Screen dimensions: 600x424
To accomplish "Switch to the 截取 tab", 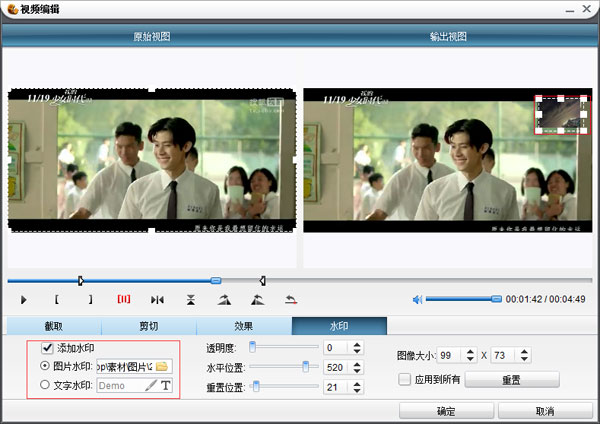I will point(54,326).
